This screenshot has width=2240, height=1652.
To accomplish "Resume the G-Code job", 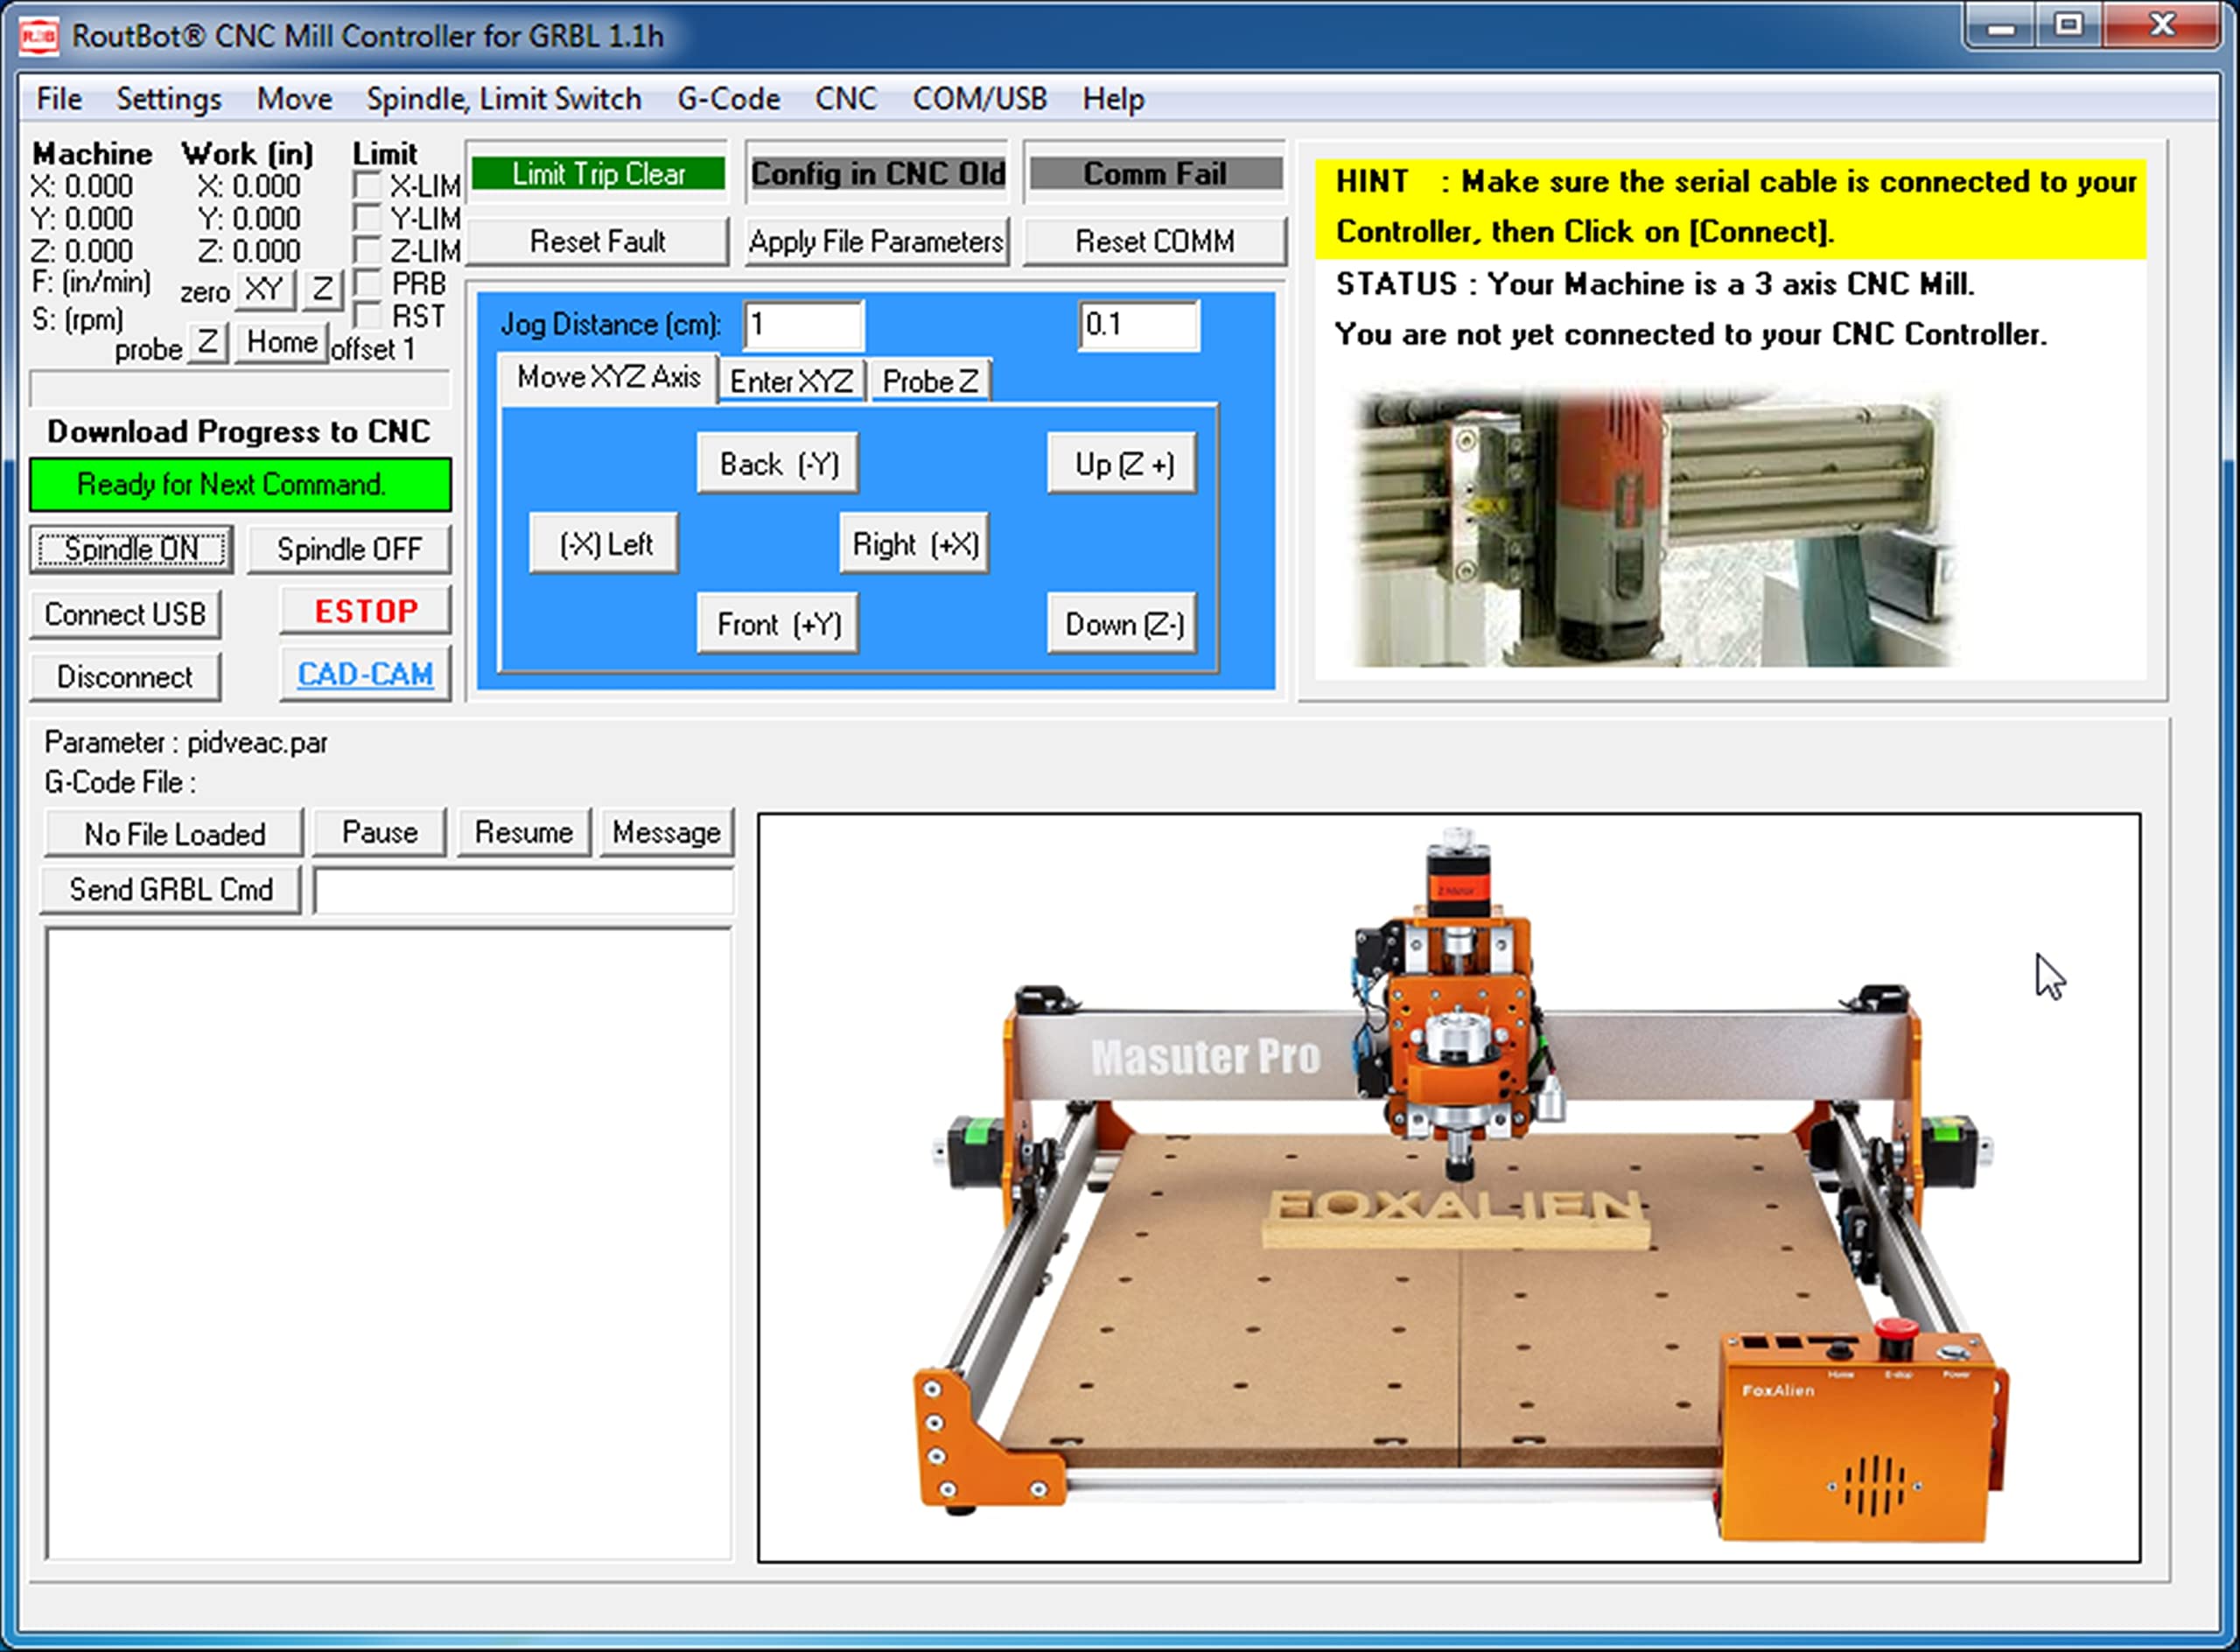I will point(524,832).
